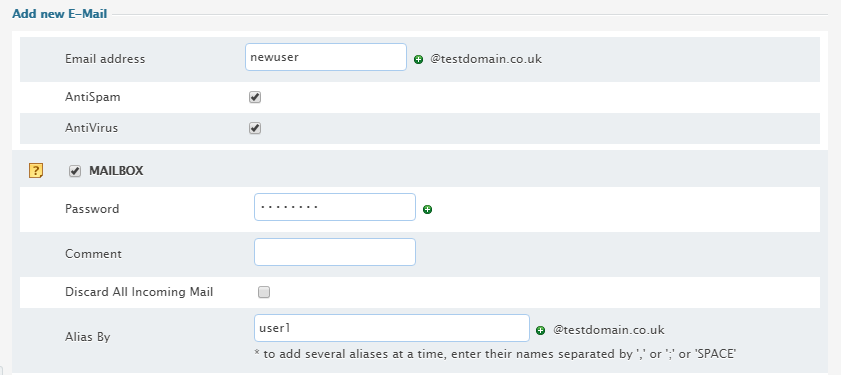Click the green plus icon next to Password
The image size is (841, 375).
[427, 210]
